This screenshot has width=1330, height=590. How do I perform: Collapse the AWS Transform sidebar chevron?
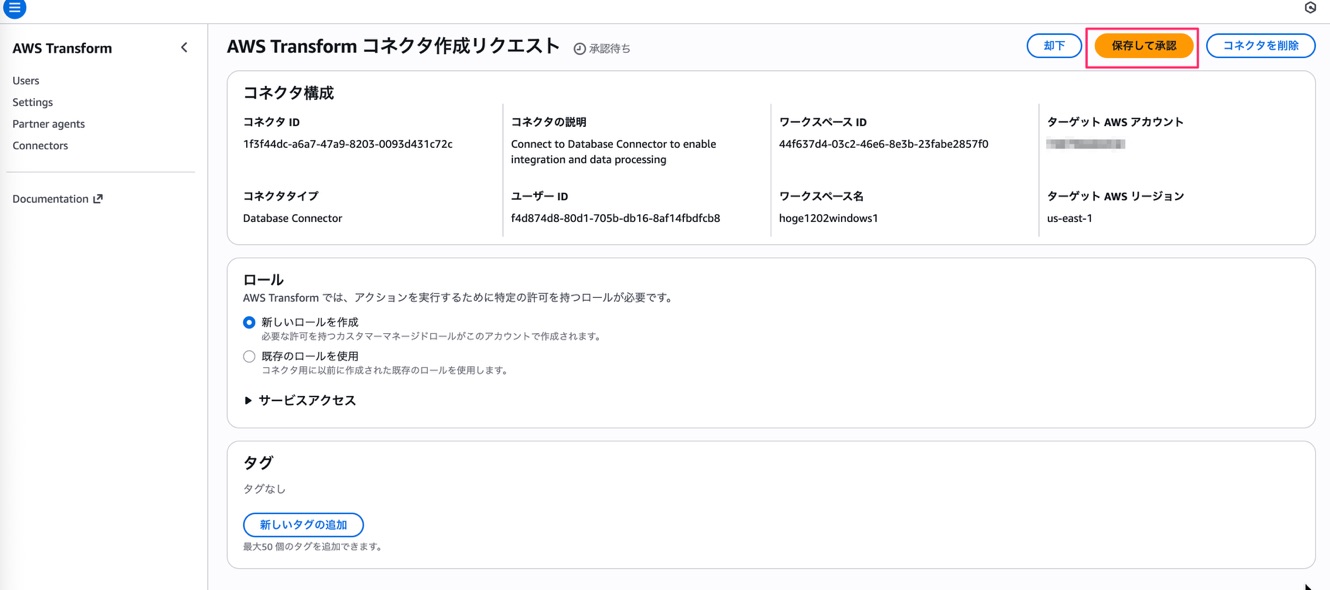pos(184,48)
